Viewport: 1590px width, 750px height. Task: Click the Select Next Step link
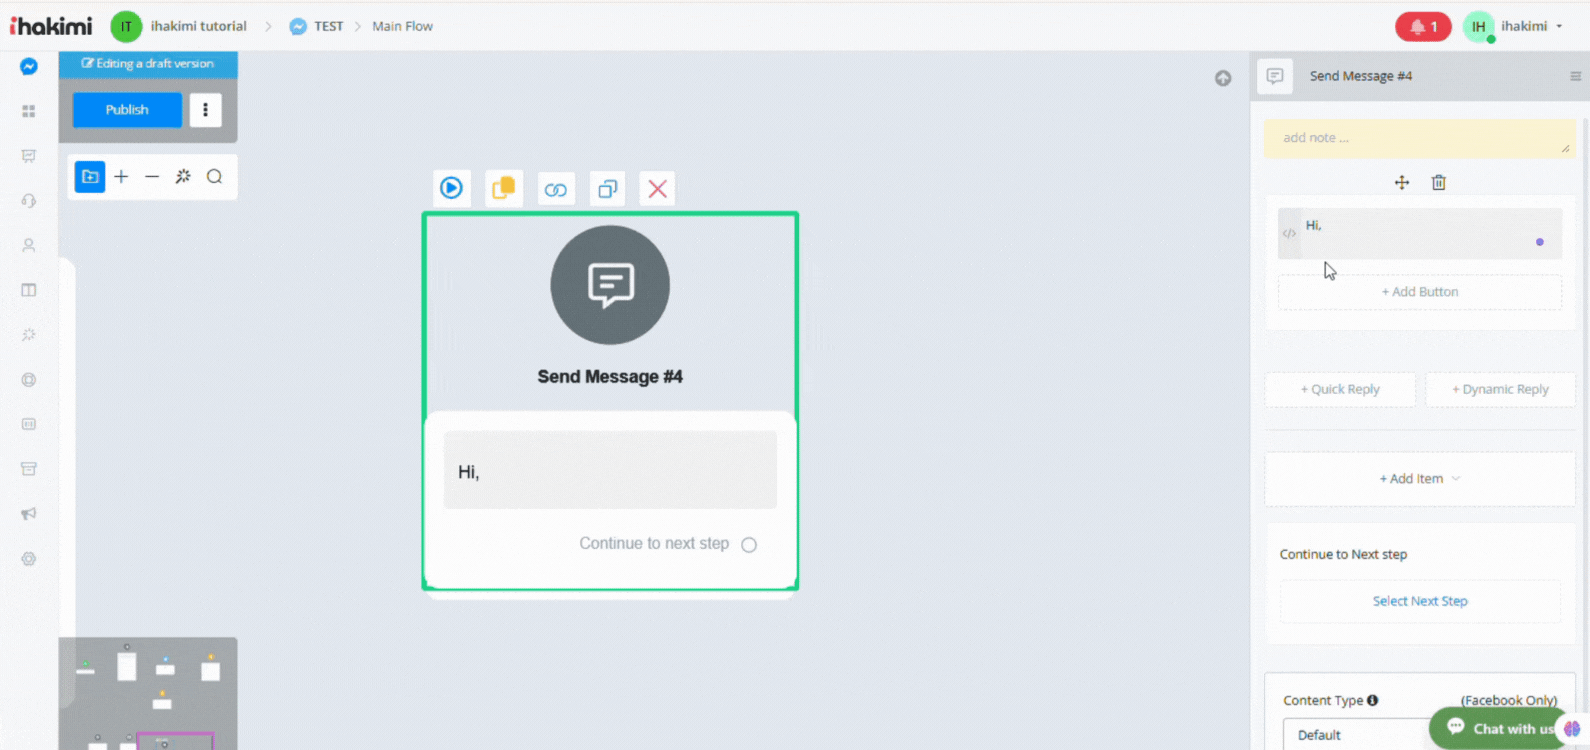pyautogui.click(x=1419, y=601)
